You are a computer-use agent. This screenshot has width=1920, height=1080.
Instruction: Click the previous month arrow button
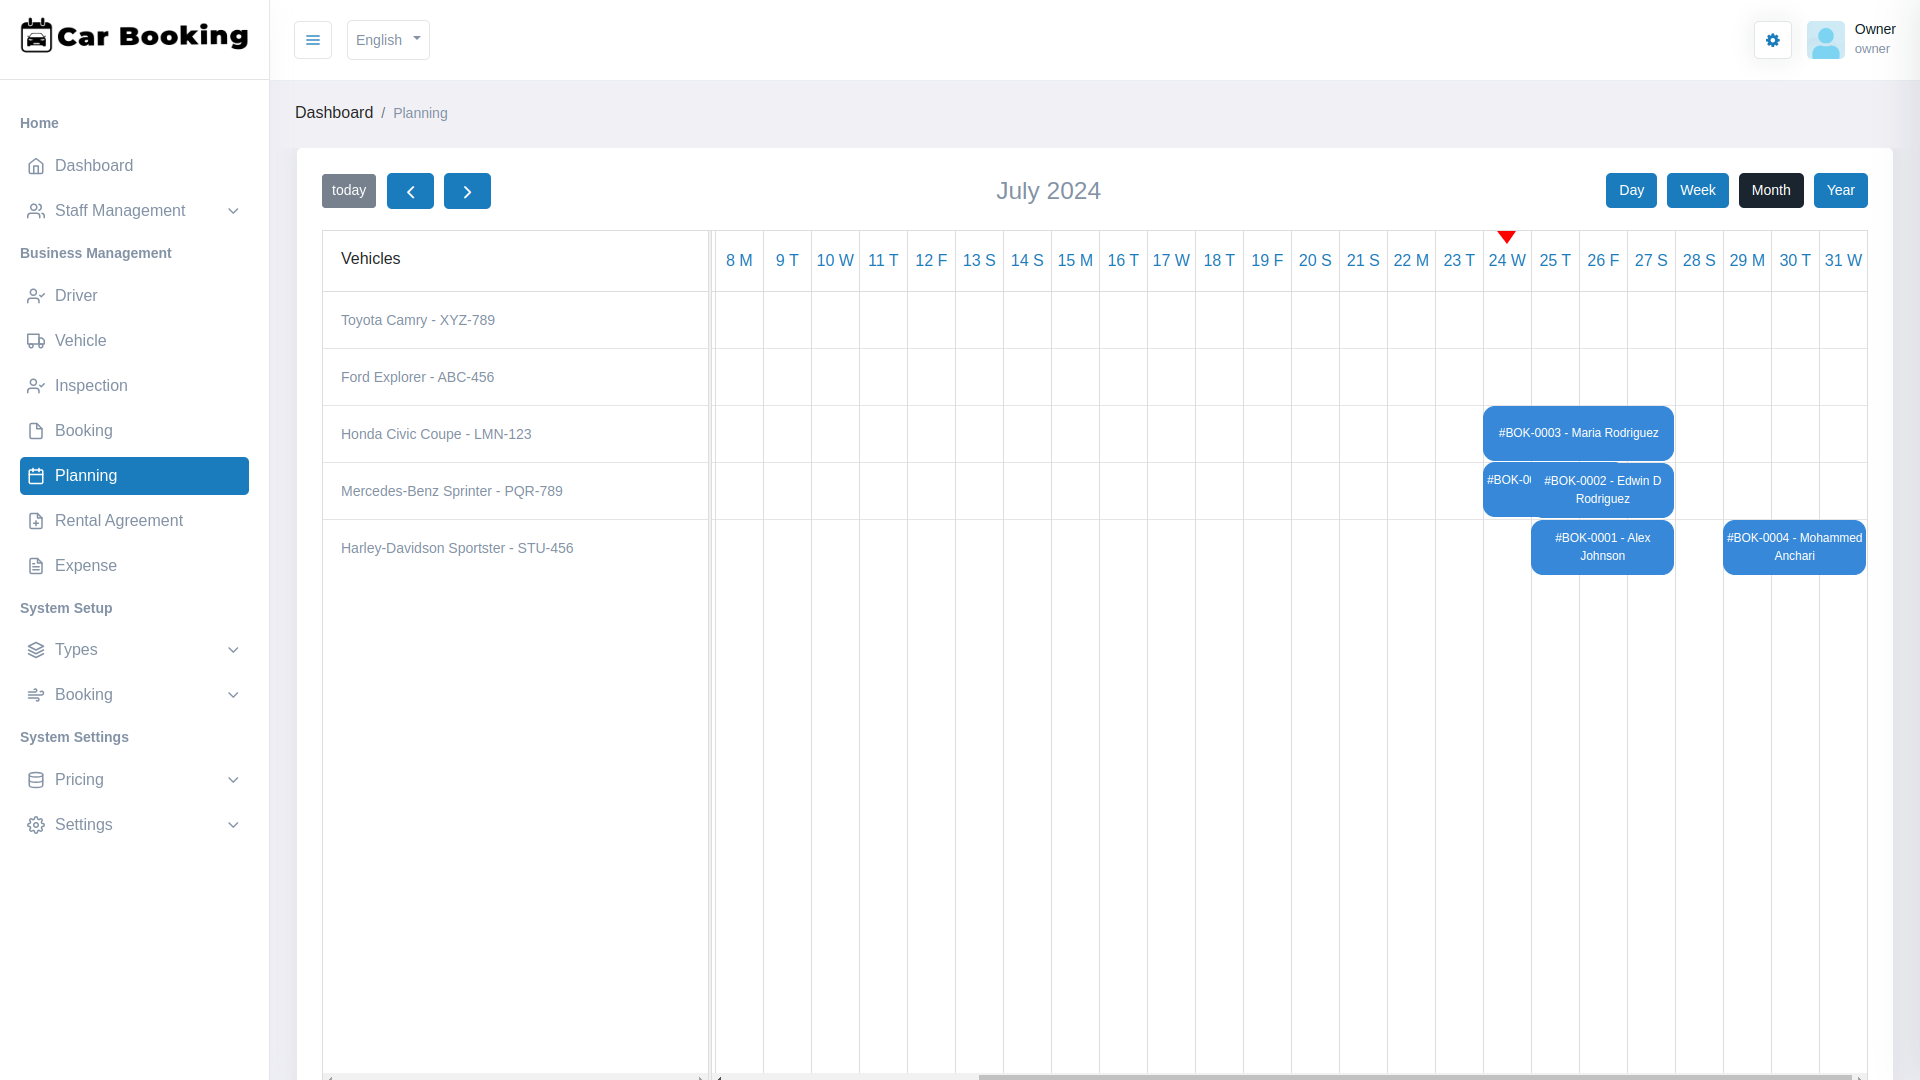[x=410, y=191]
